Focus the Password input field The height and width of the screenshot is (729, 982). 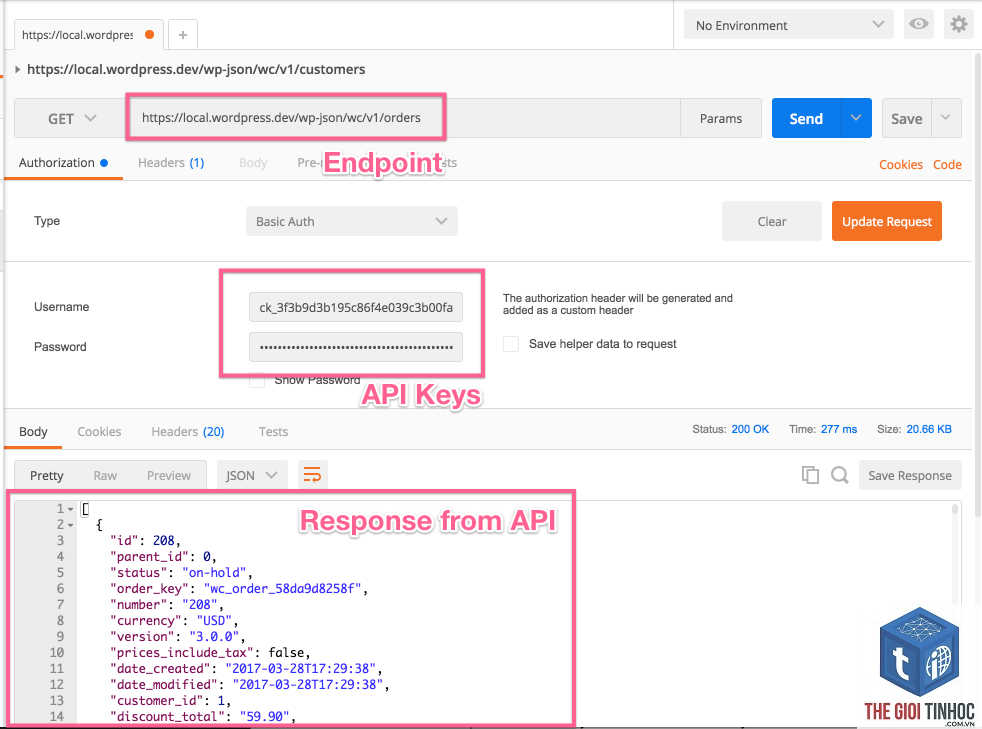(356, 347)
